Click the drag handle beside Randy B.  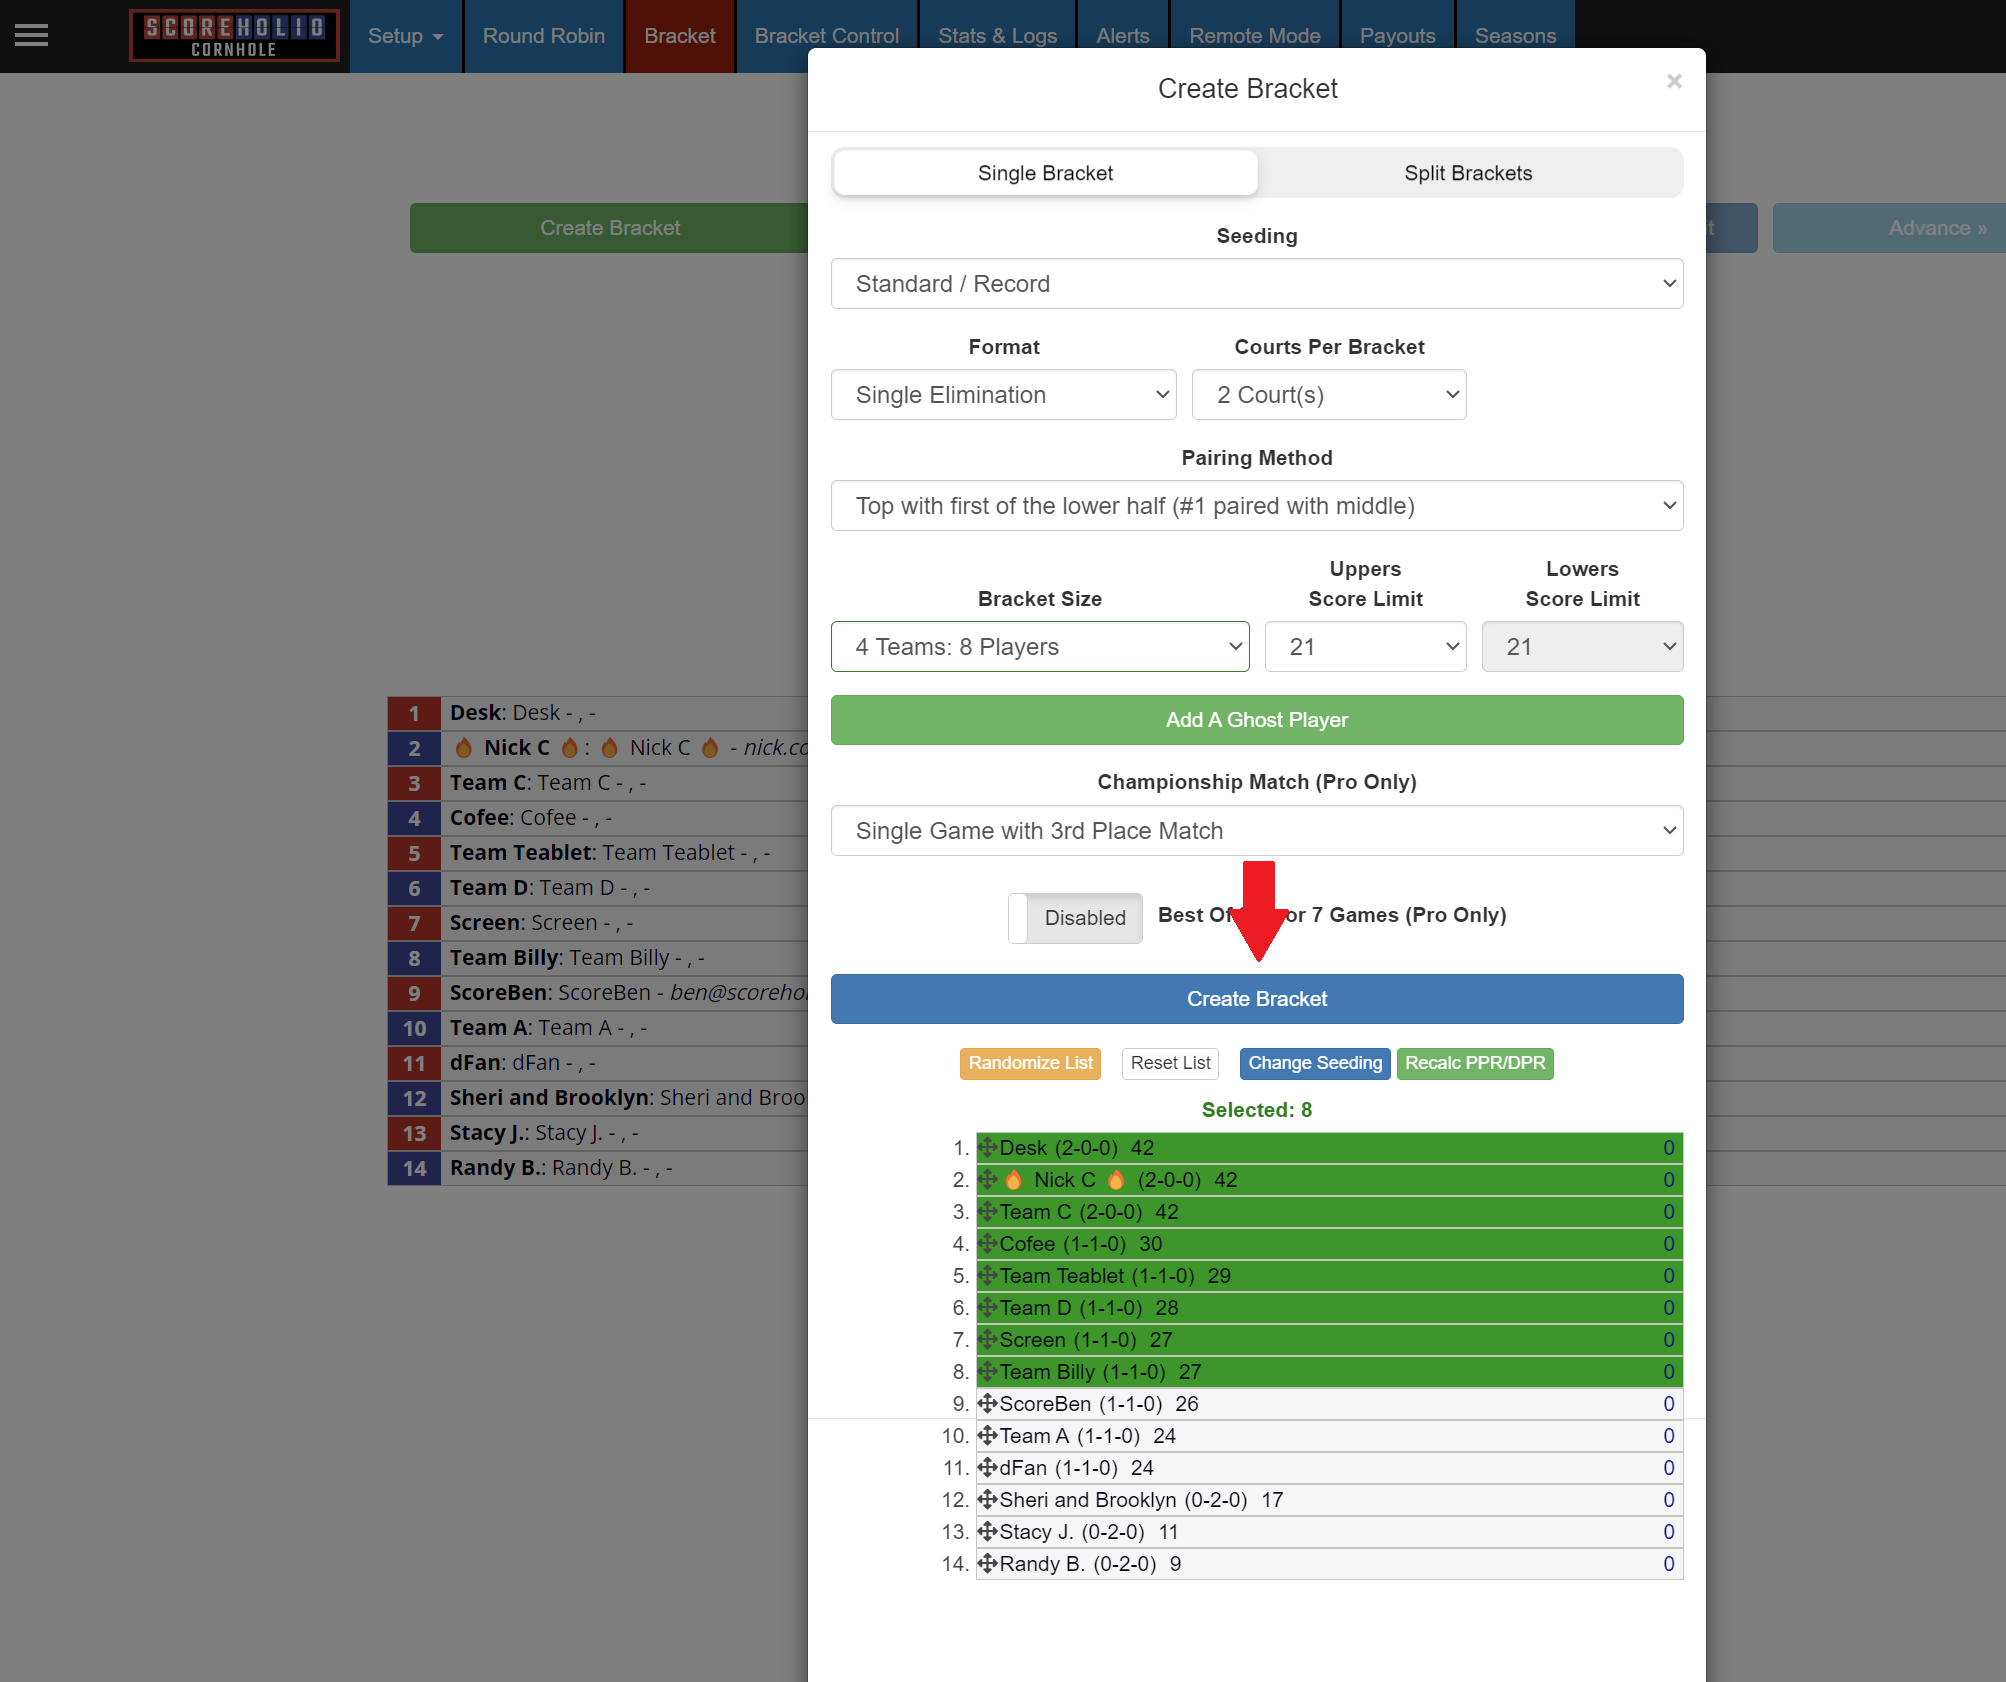click(987, 1564)
